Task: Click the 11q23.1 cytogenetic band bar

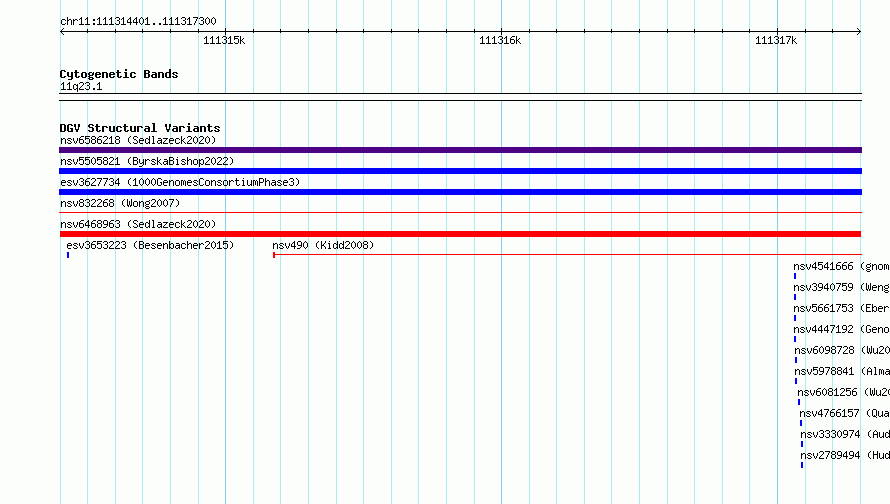Action: 460,97
